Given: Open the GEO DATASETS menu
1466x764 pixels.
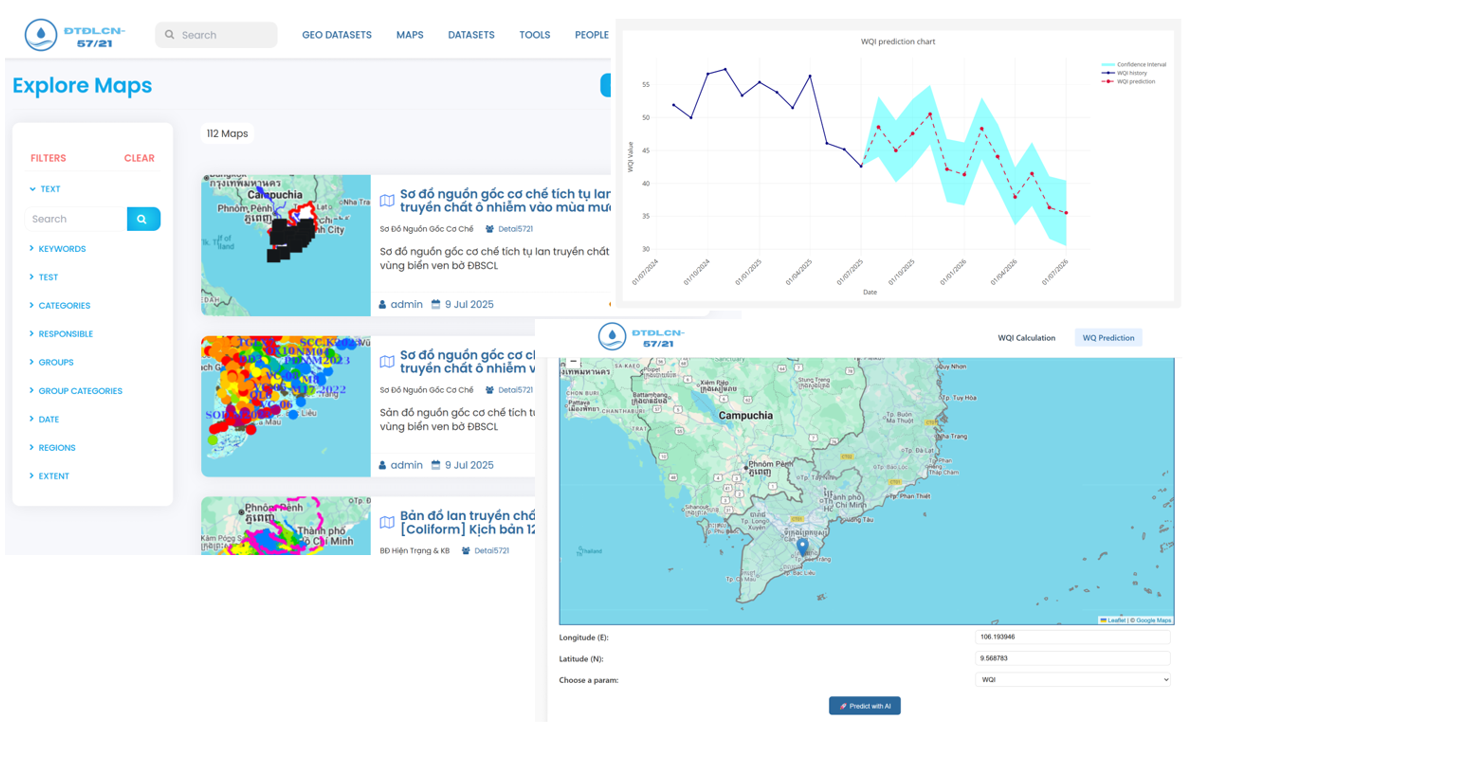Looking at the screenshot, I should [336, 35].
